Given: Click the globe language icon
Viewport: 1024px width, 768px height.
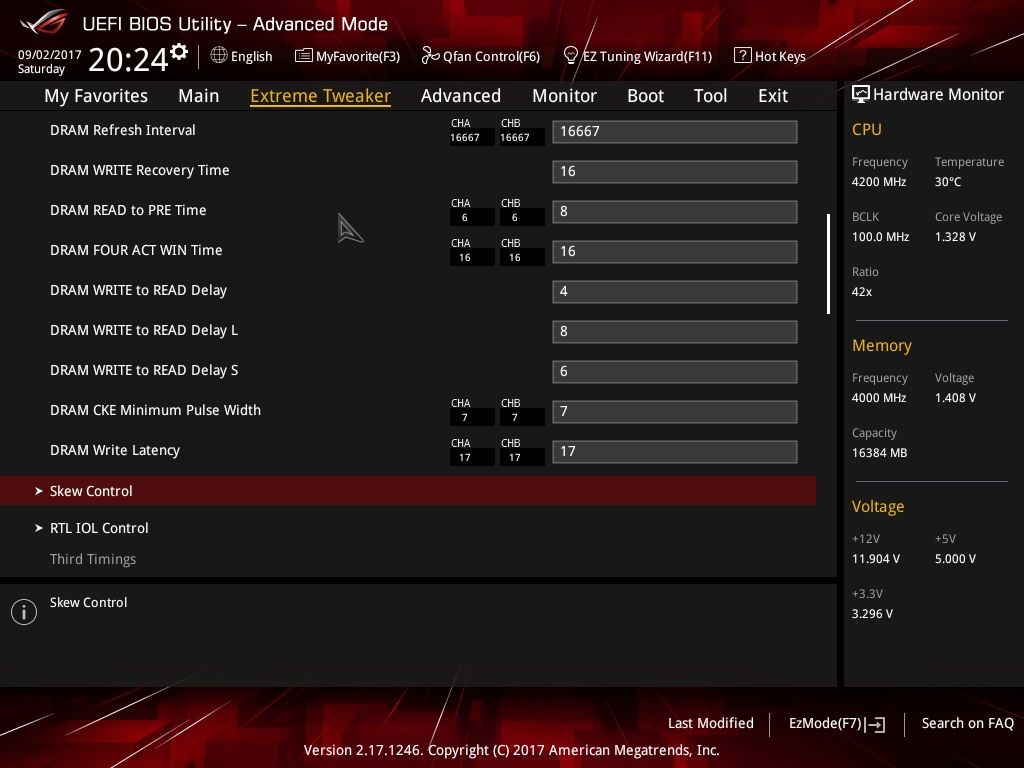Looking at the screenshot, I should pyautogui.click(x=219, y=56).
